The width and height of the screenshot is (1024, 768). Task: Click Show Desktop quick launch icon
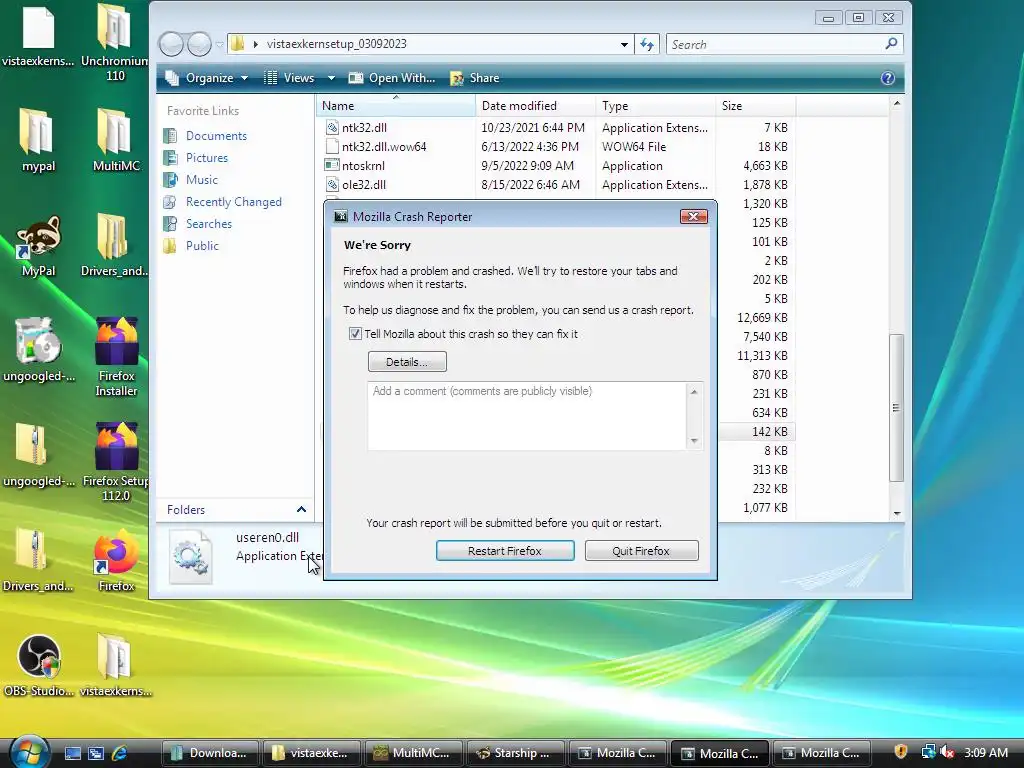point(72,753)
